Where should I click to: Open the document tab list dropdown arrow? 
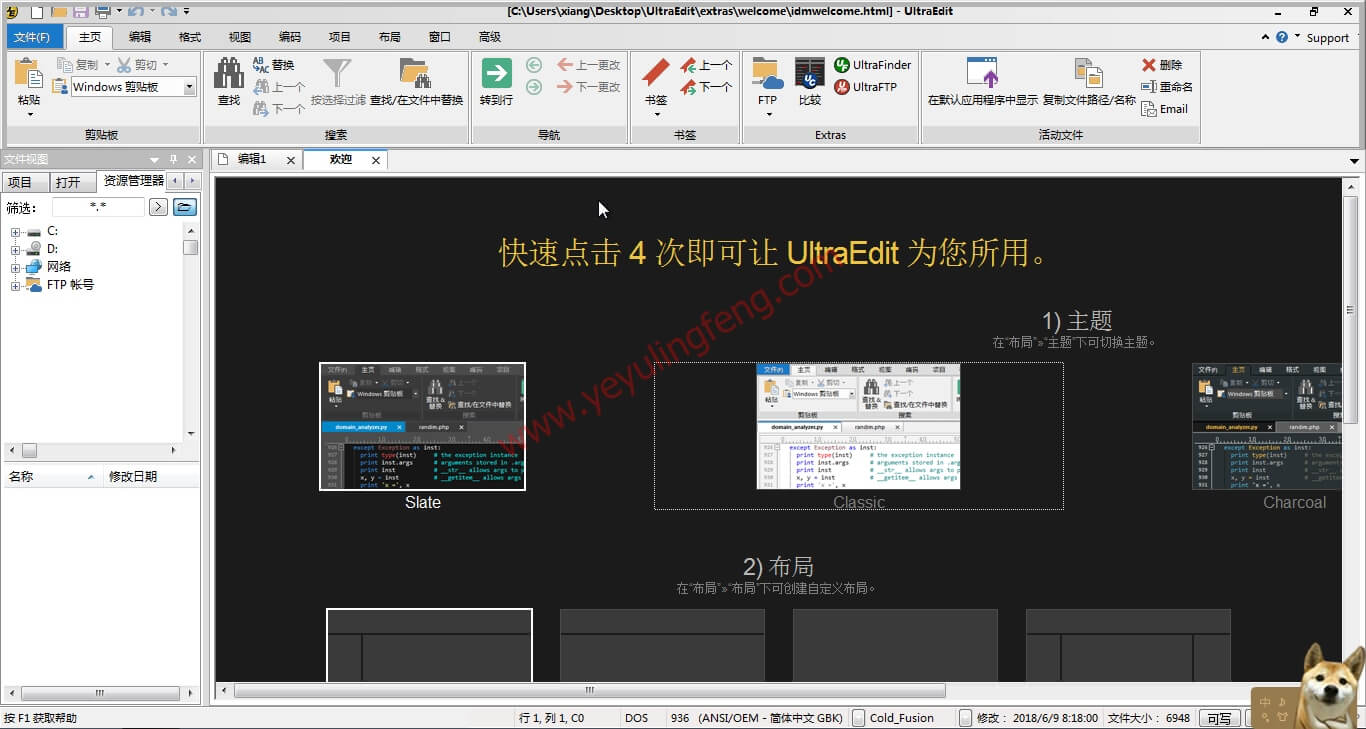coord(1355,160)
